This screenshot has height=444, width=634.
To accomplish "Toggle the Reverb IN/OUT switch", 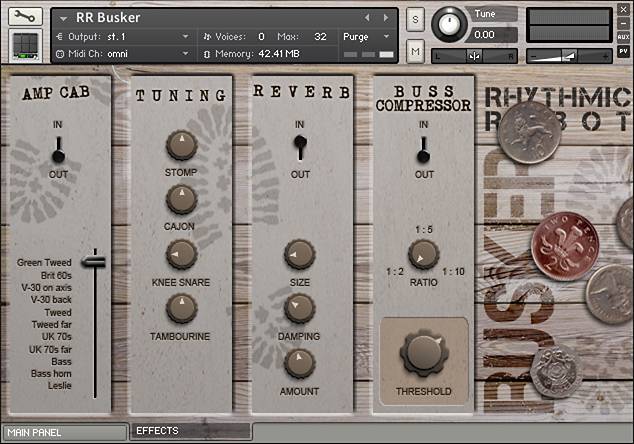I will click(300, 148).
